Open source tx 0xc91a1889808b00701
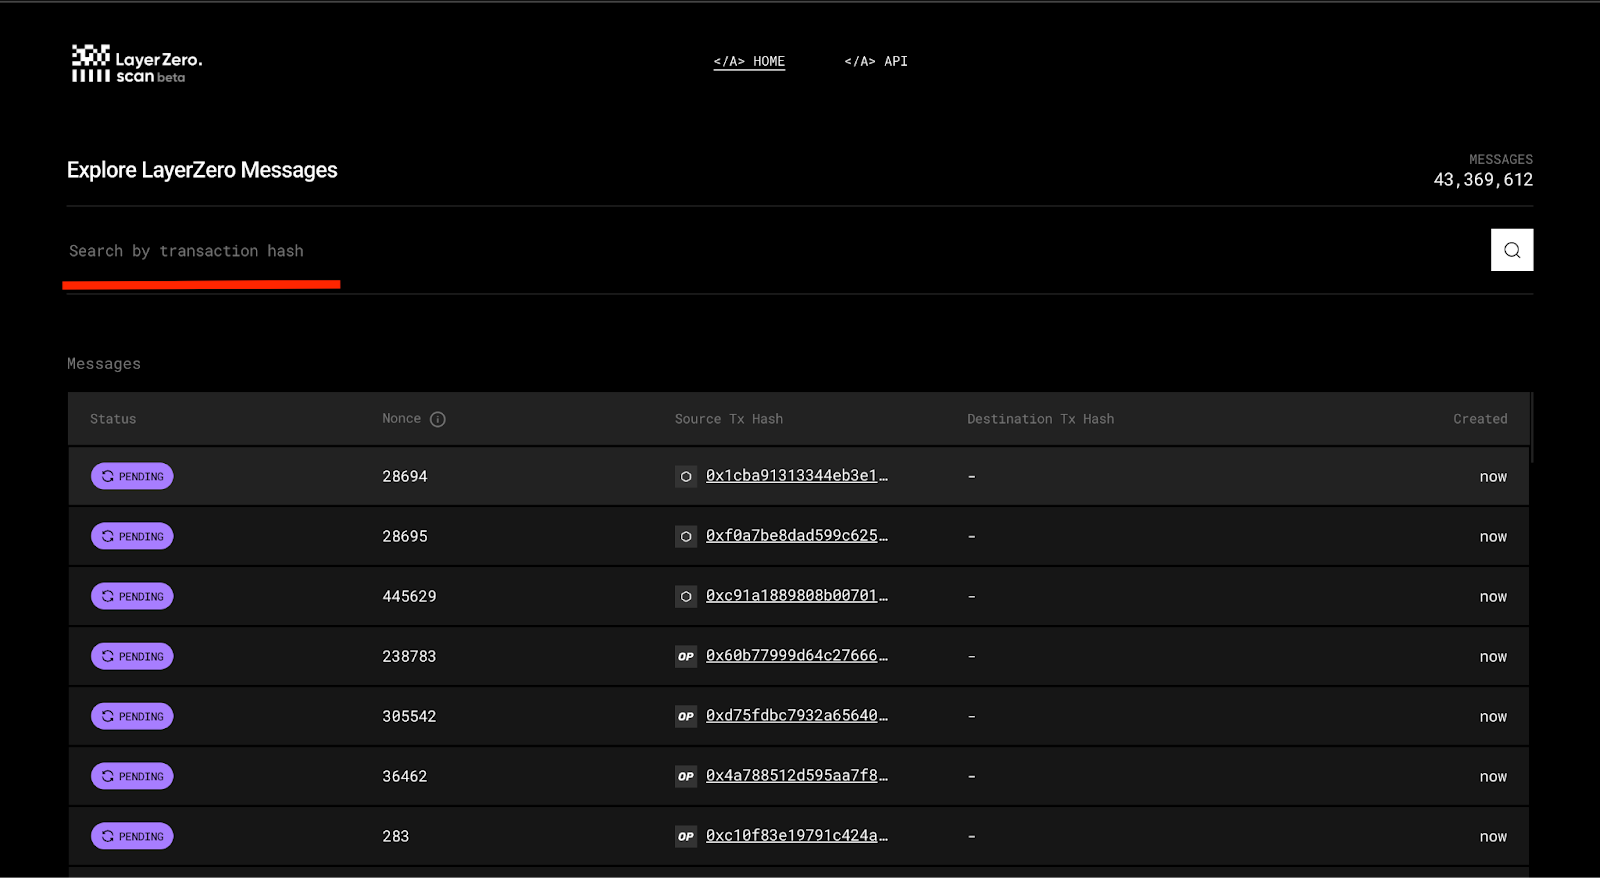Image resolution: width=1600 pixels, height=878 pixels. [x=797, y=596]
